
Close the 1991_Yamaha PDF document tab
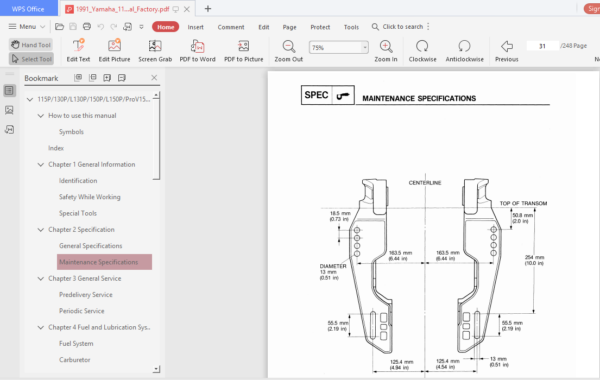pyautogui.click(x=187, y=9)
